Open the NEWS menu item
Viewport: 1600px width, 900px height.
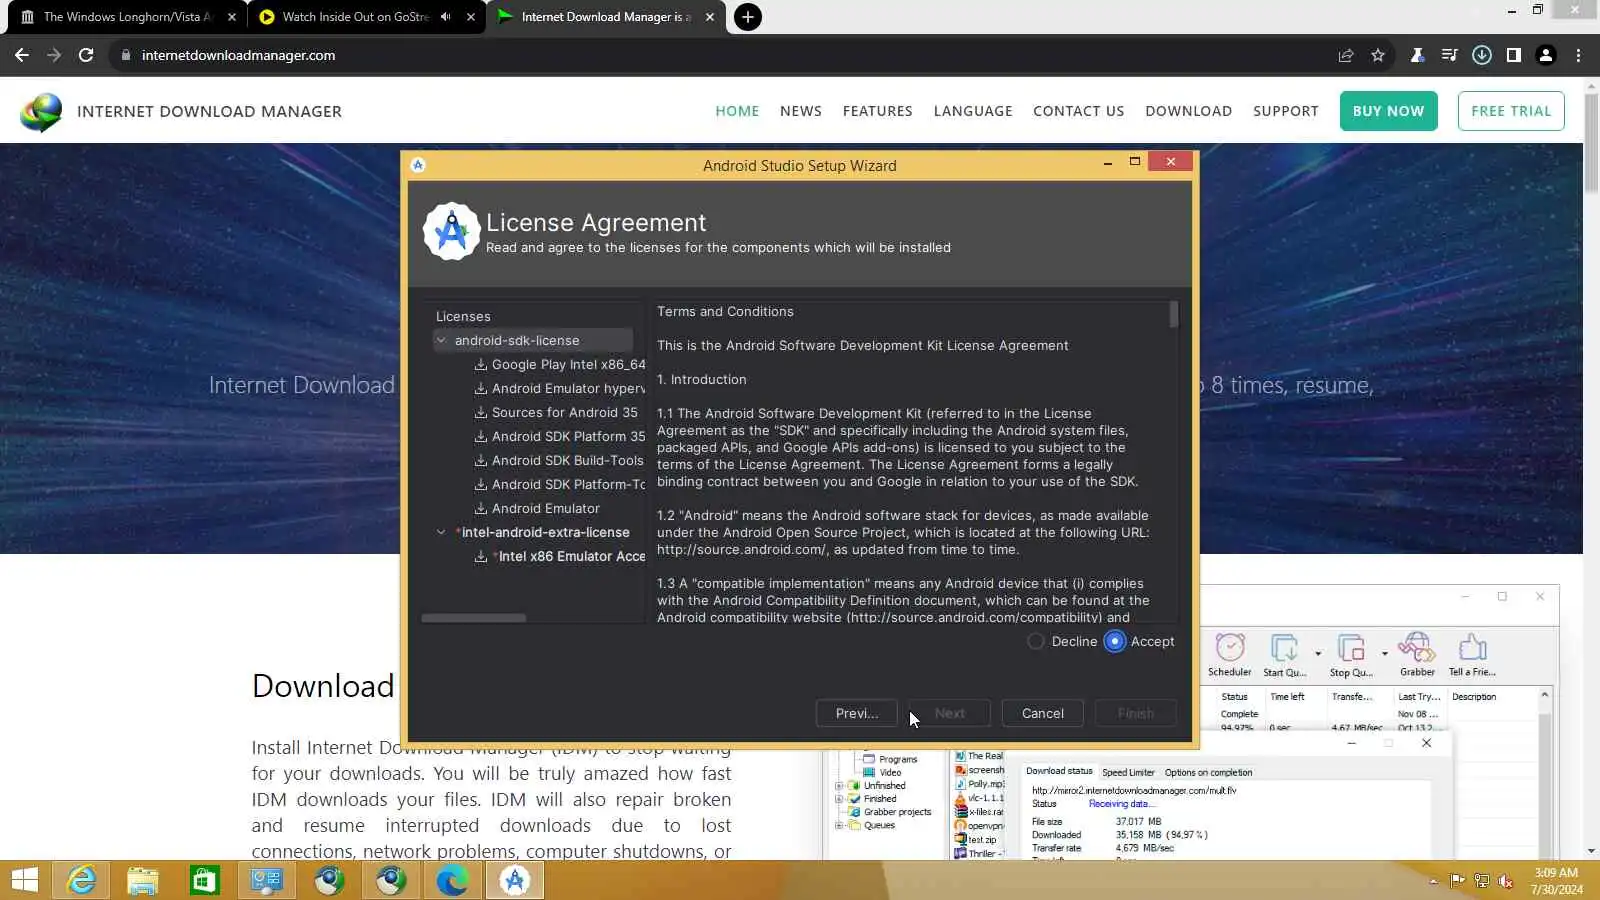(x=801, y=111)
